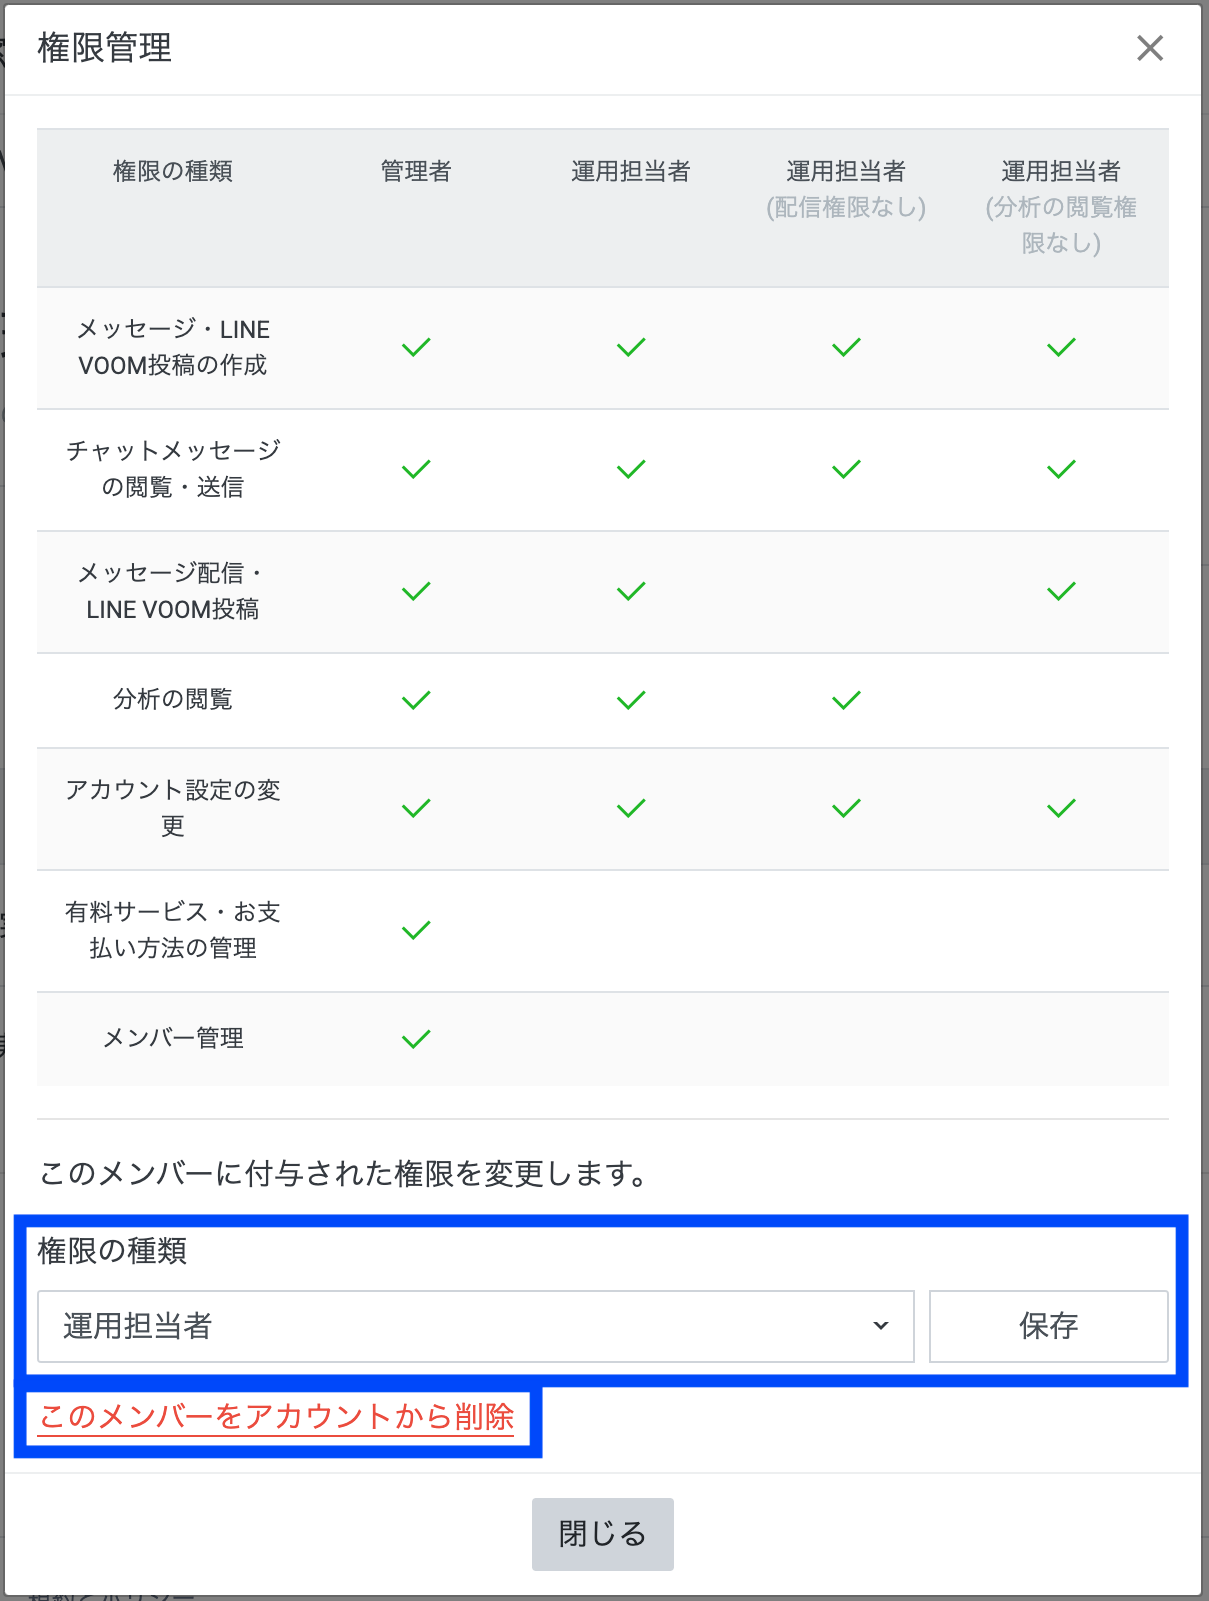This screenshot has height=1601, width=1209.
Task: Click 運用担当者 checkmark for 分析の閲覧
Action: (631, 700)
